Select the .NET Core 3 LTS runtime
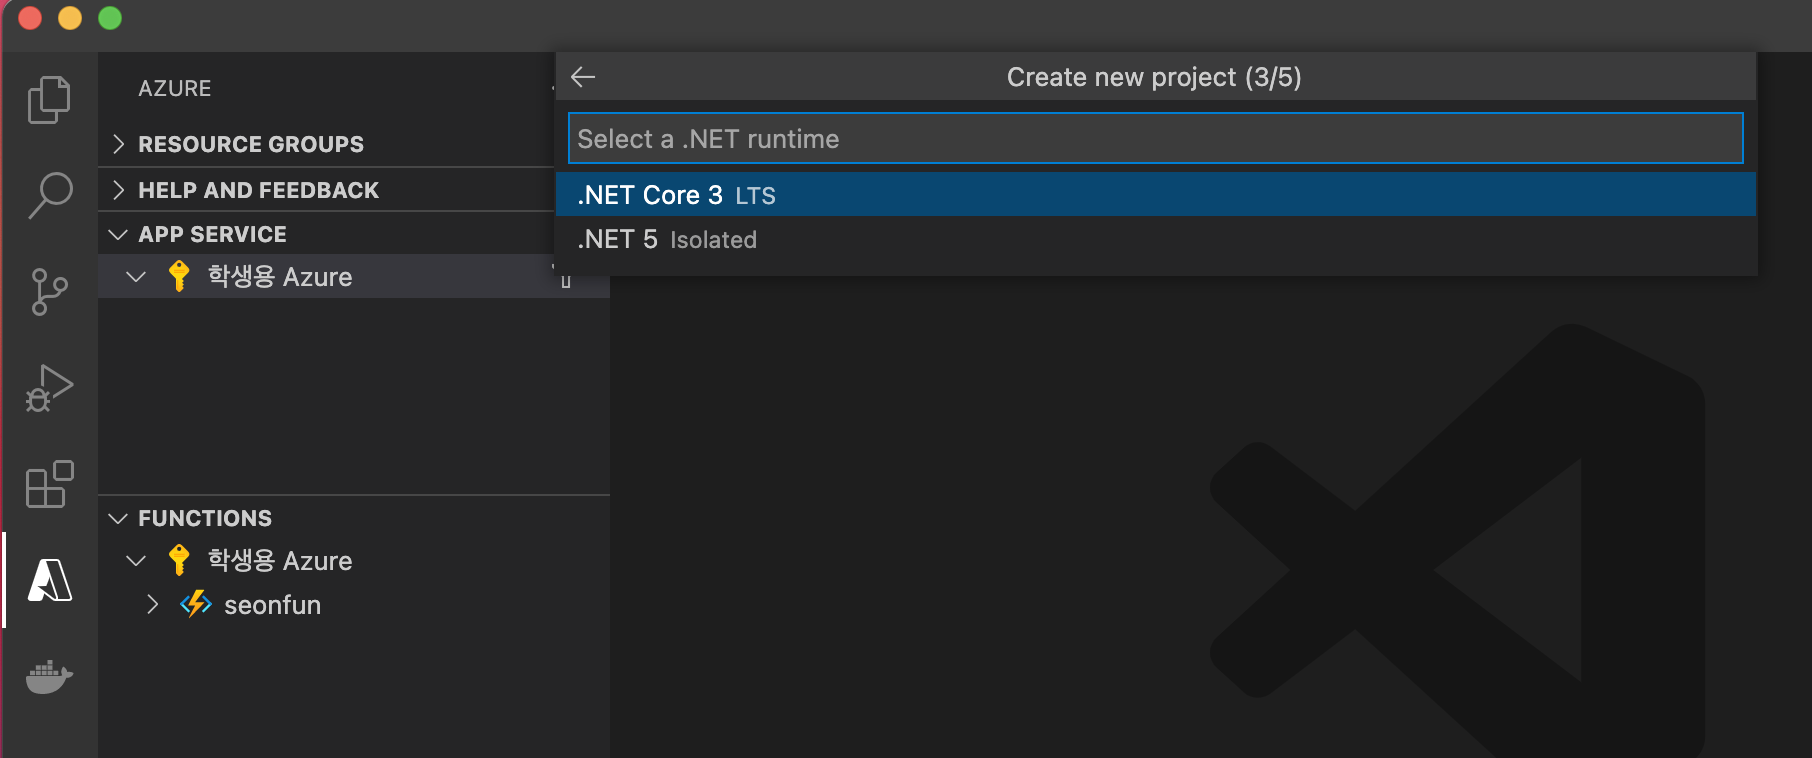 point(1156,195)
